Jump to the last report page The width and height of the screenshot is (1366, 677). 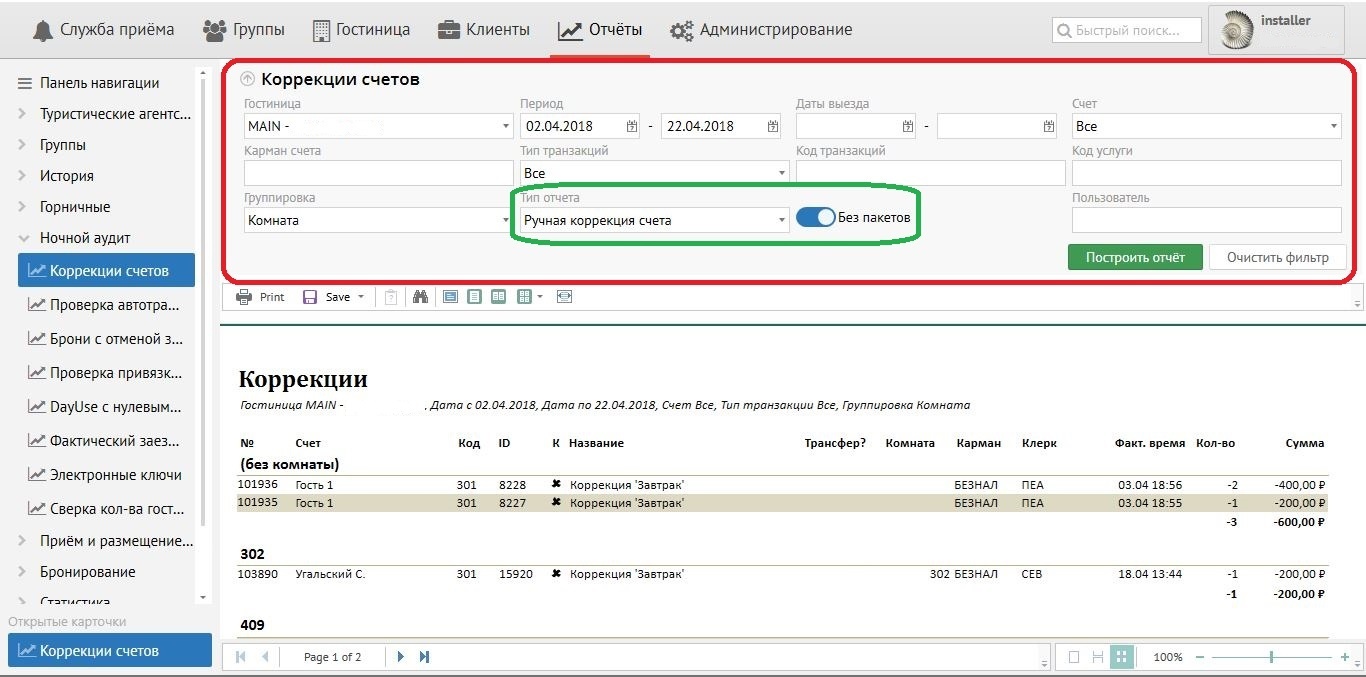[424, 657]
